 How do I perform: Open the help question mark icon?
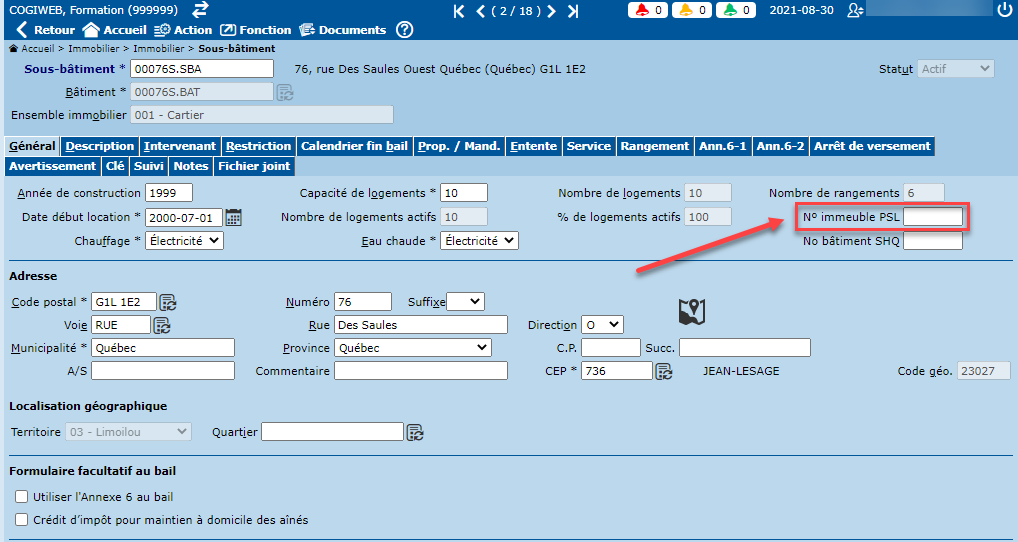pyautogui.click(x=404, y=30)
